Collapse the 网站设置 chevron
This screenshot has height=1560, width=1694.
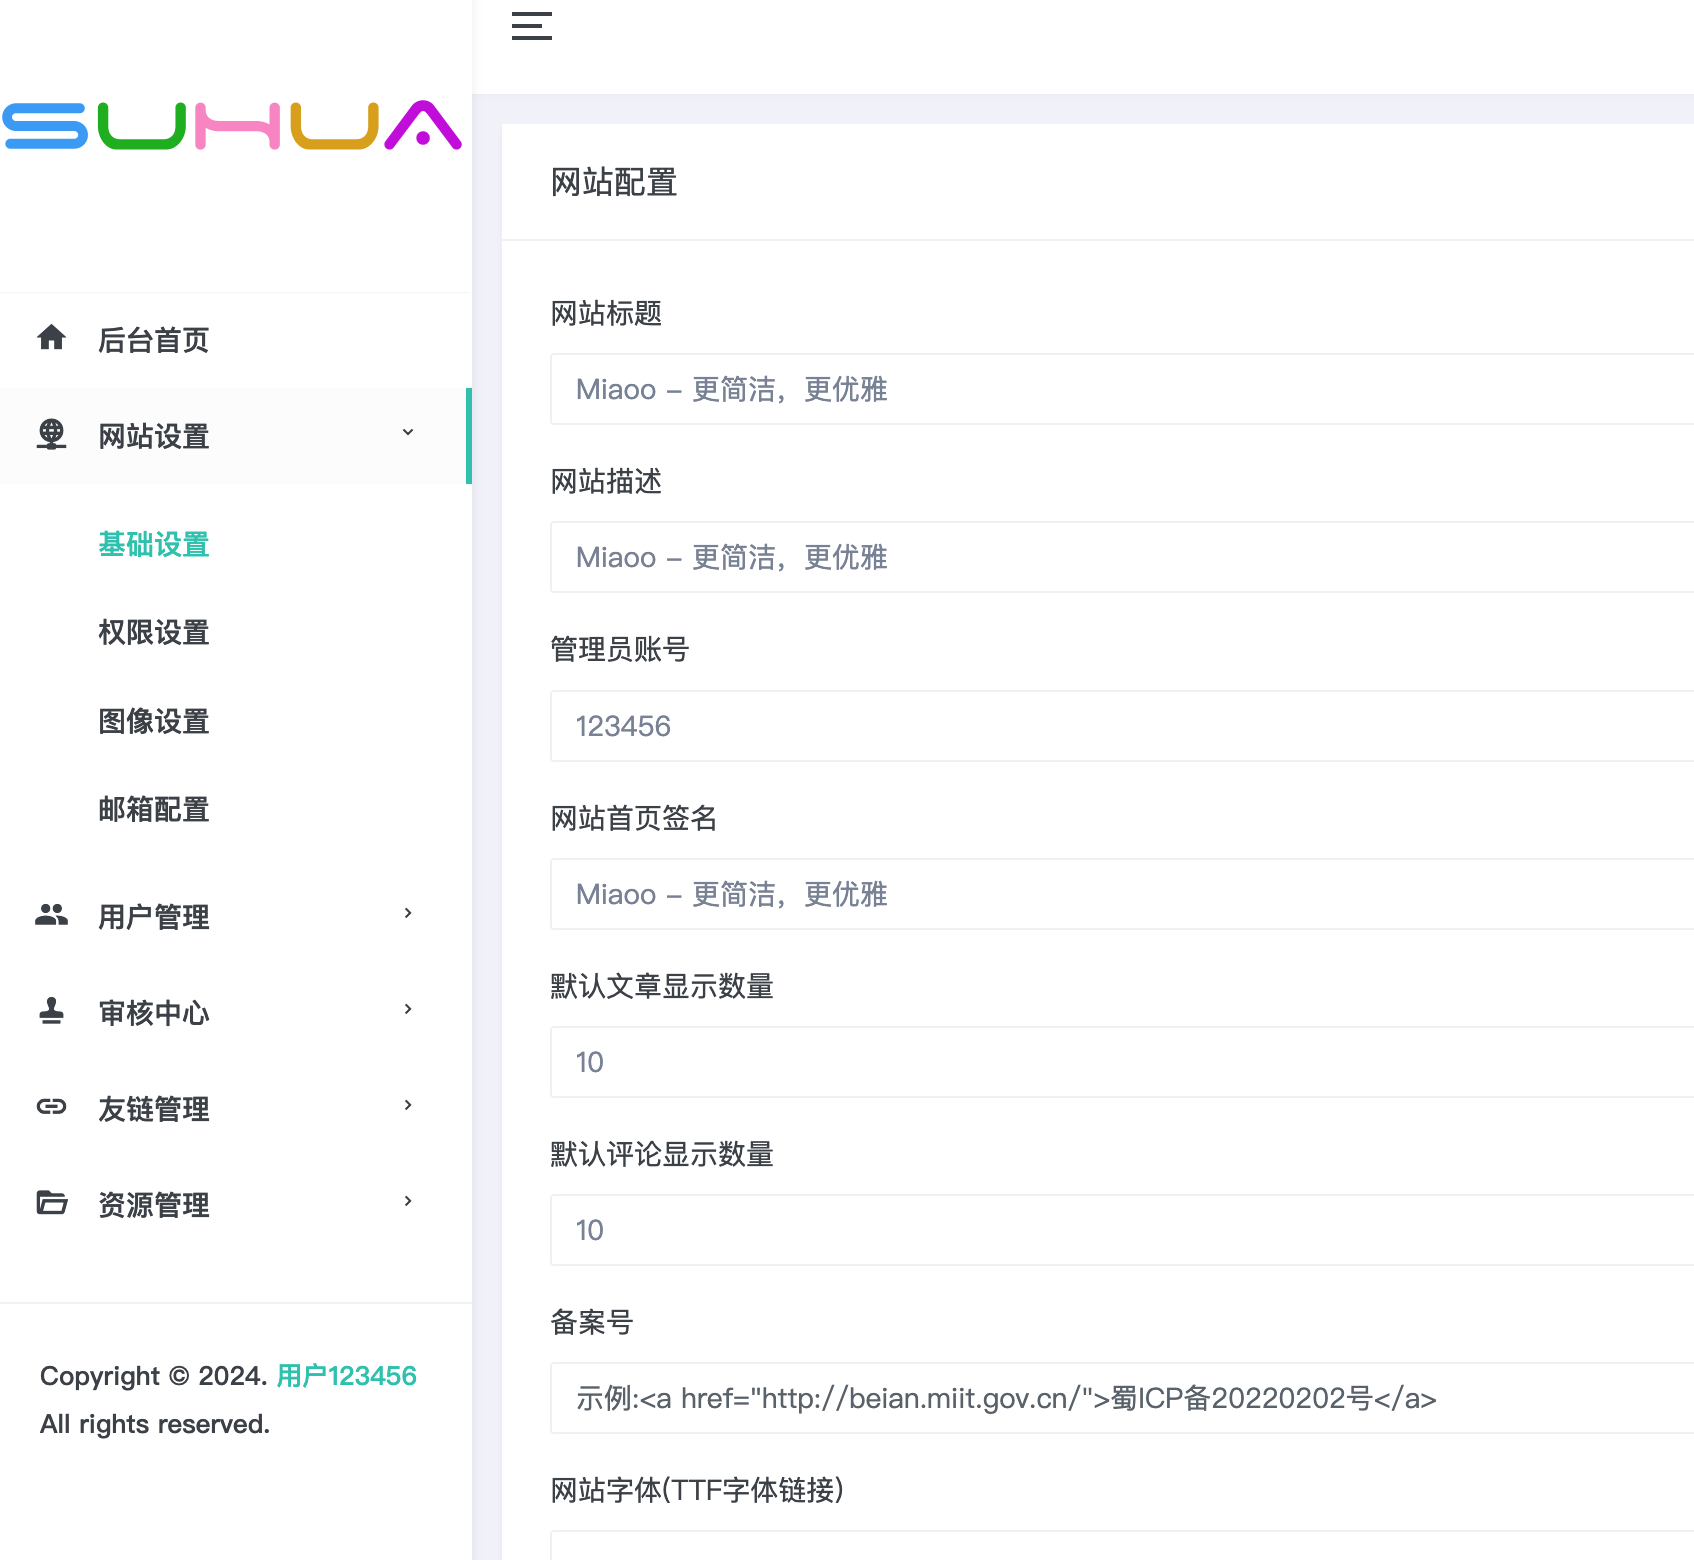pos(408,432)
